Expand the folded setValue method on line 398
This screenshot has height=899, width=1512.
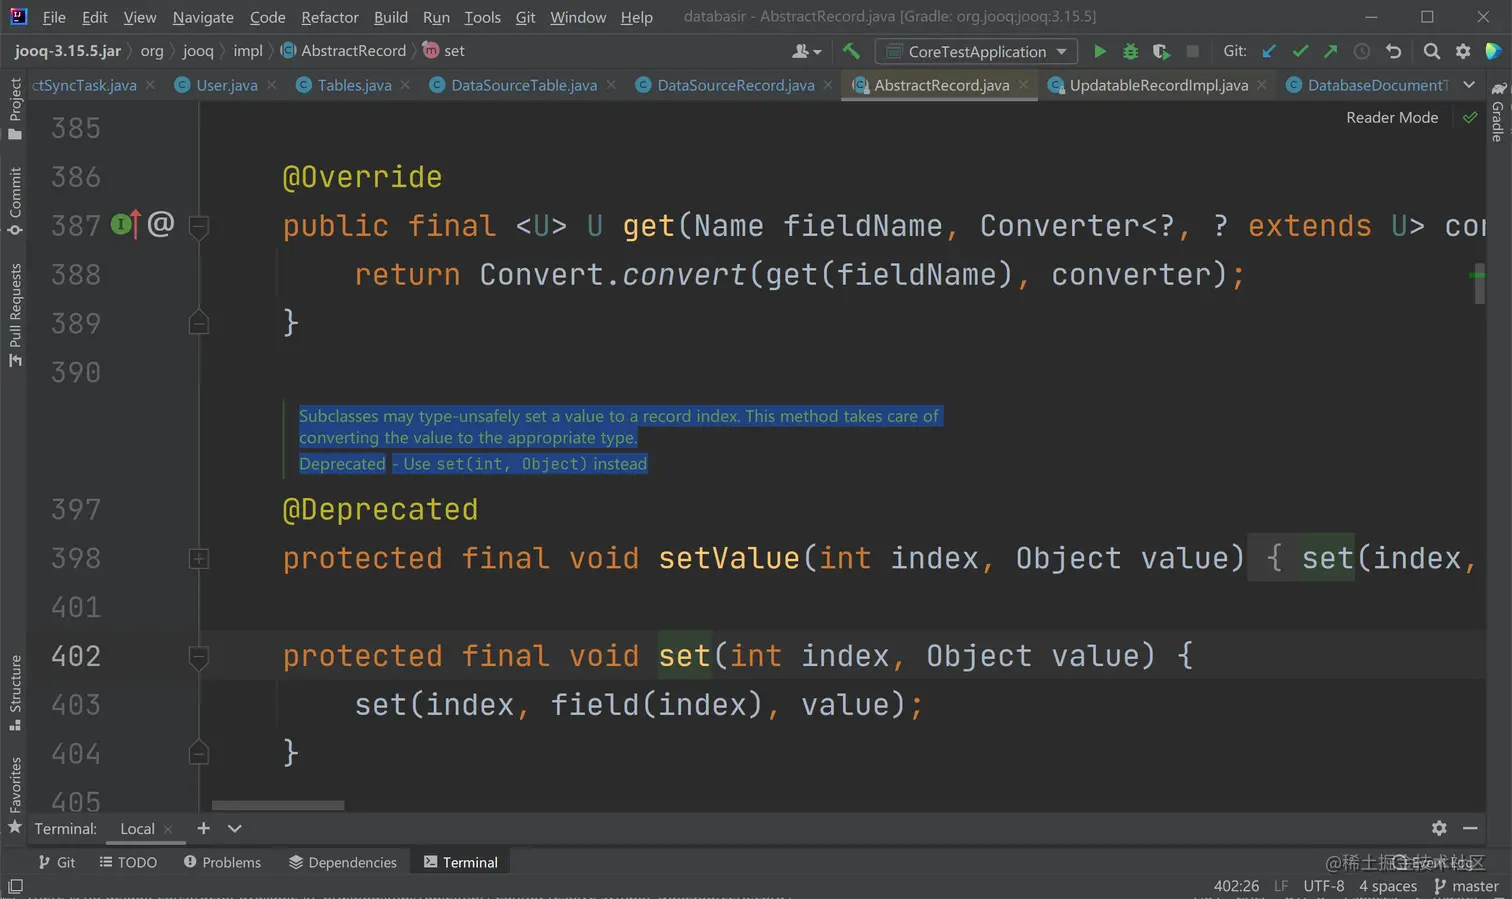pos(199,559)
